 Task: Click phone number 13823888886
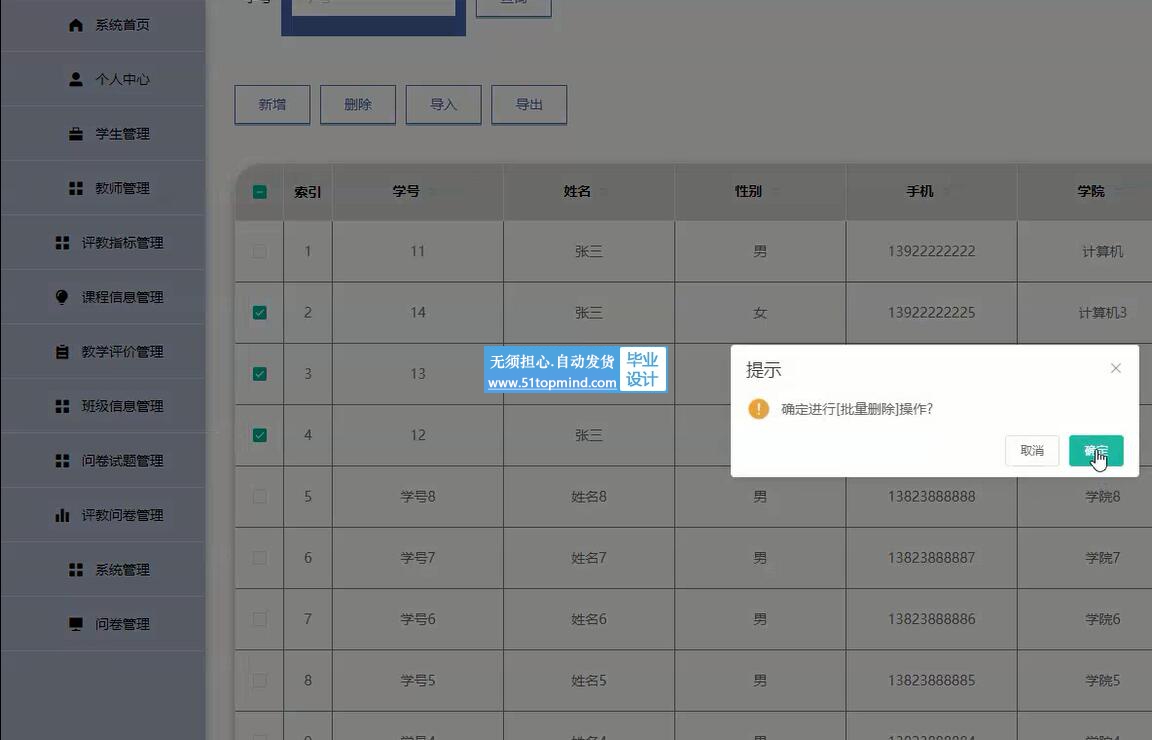click(932, 619)
